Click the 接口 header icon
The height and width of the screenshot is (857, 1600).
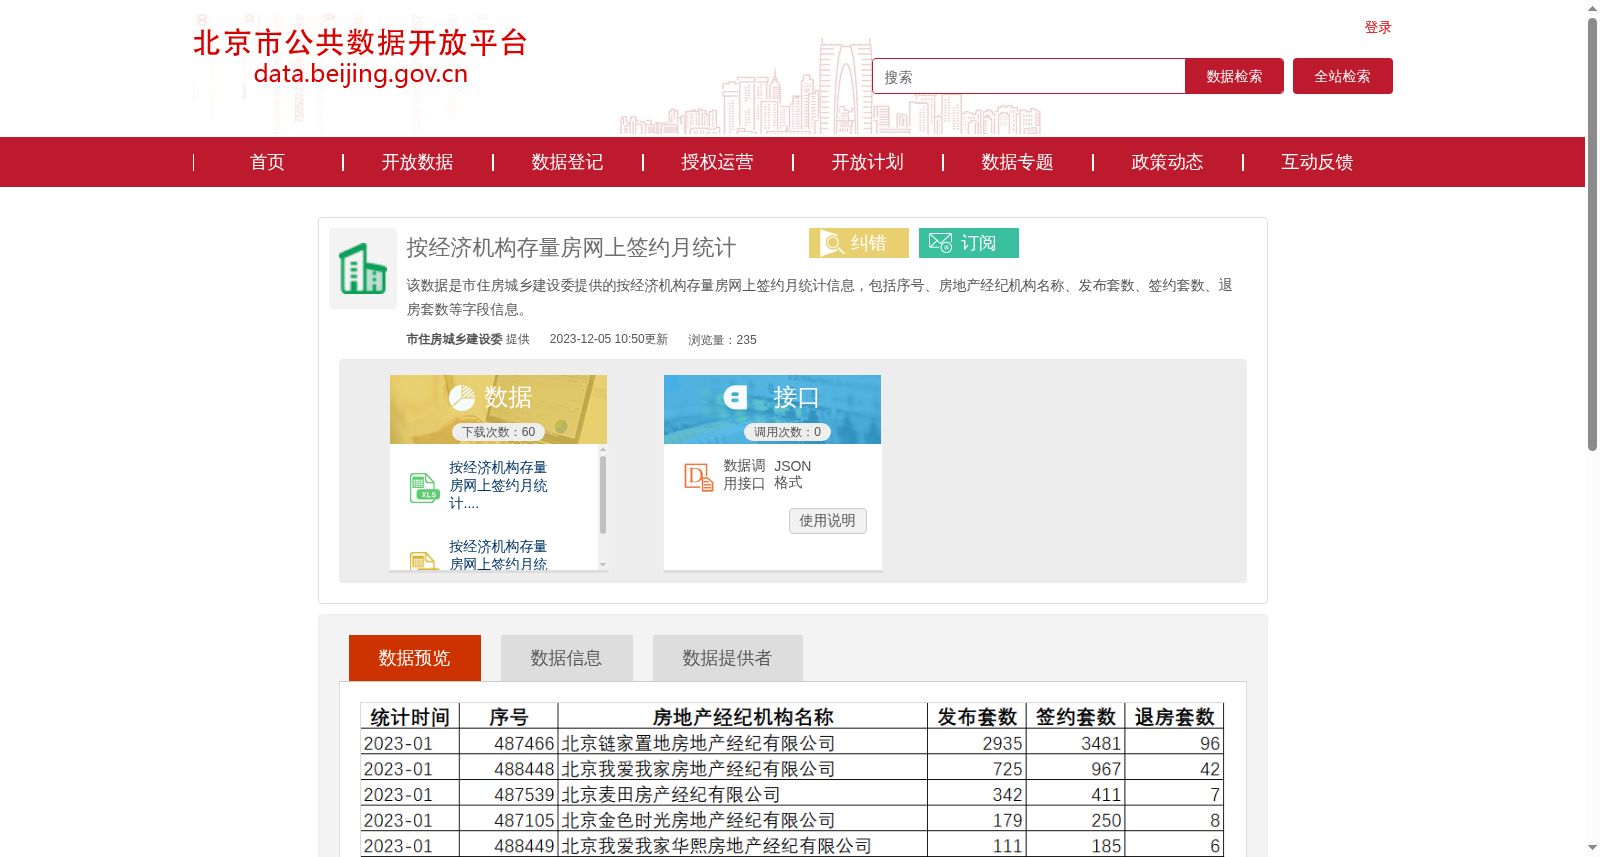click(736, 397)
